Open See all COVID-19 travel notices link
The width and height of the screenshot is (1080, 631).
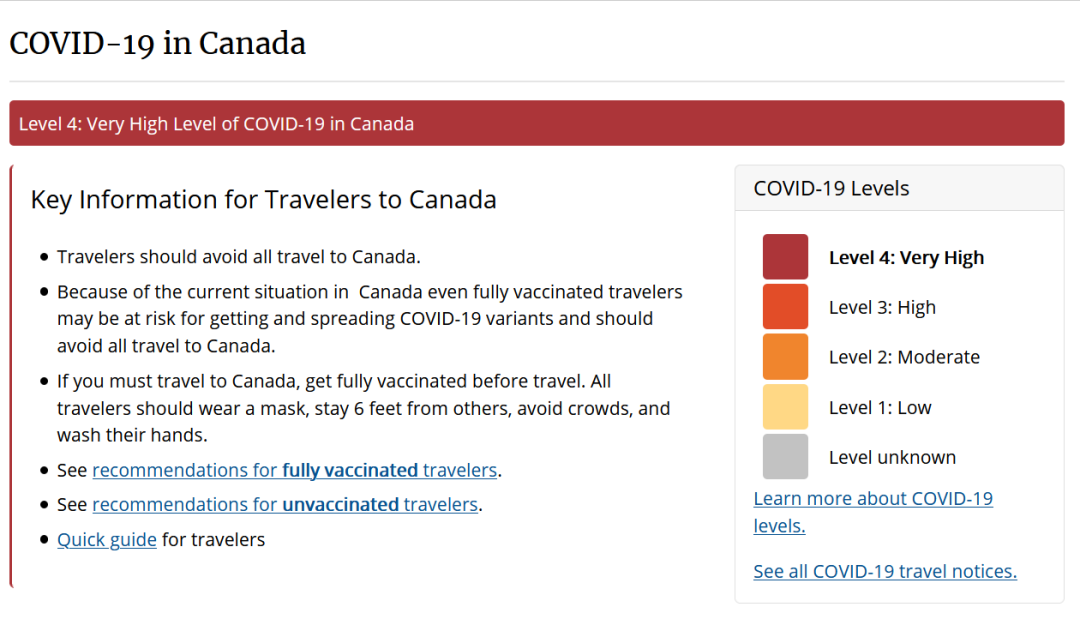(885, 572)
